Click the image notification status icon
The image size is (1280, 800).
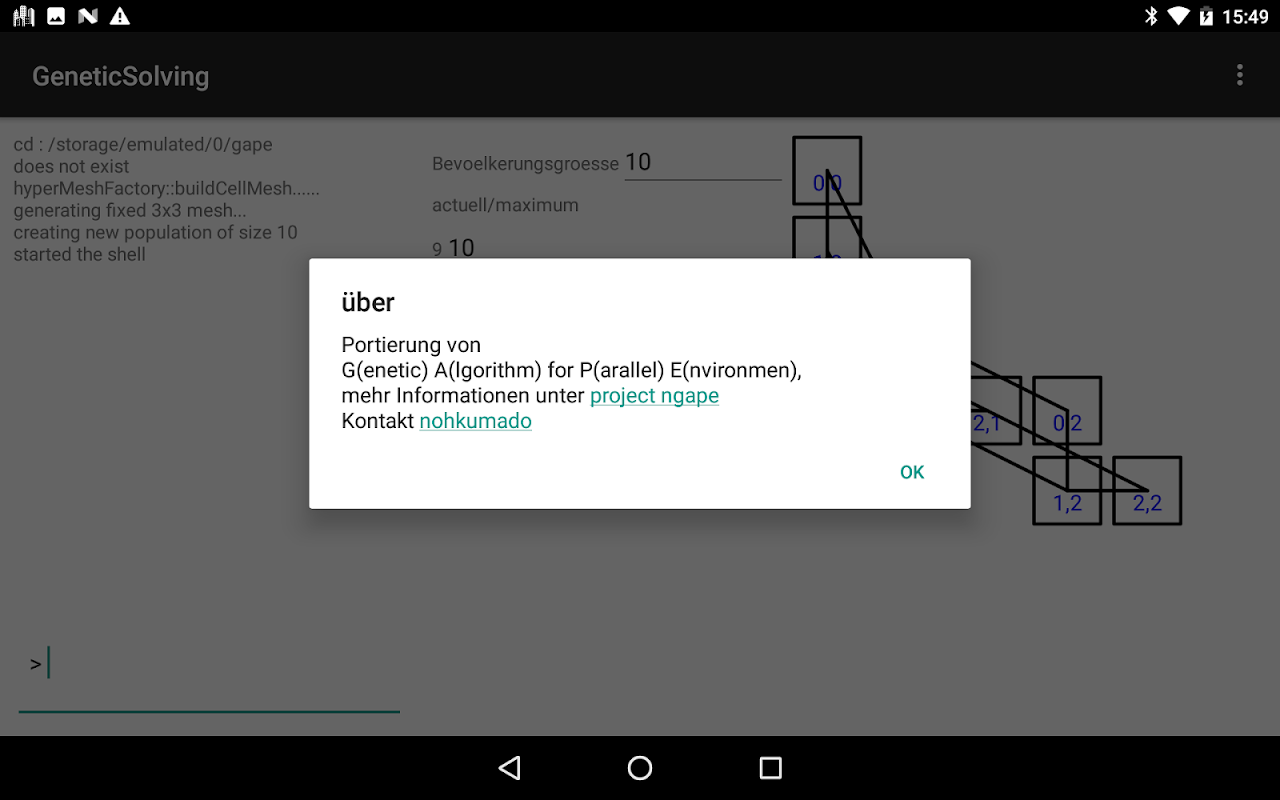56,16
